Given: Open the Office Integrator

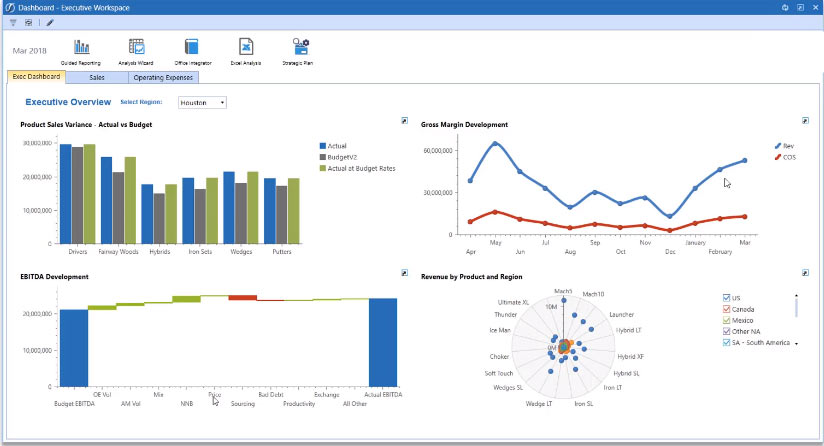Looking at the screenshot, I should 192,47.
